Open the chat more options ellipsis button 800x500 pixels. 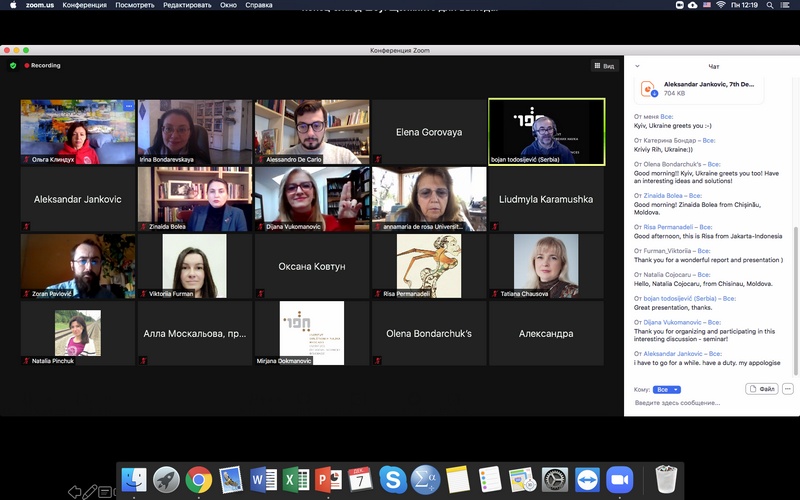click(788, 389)
